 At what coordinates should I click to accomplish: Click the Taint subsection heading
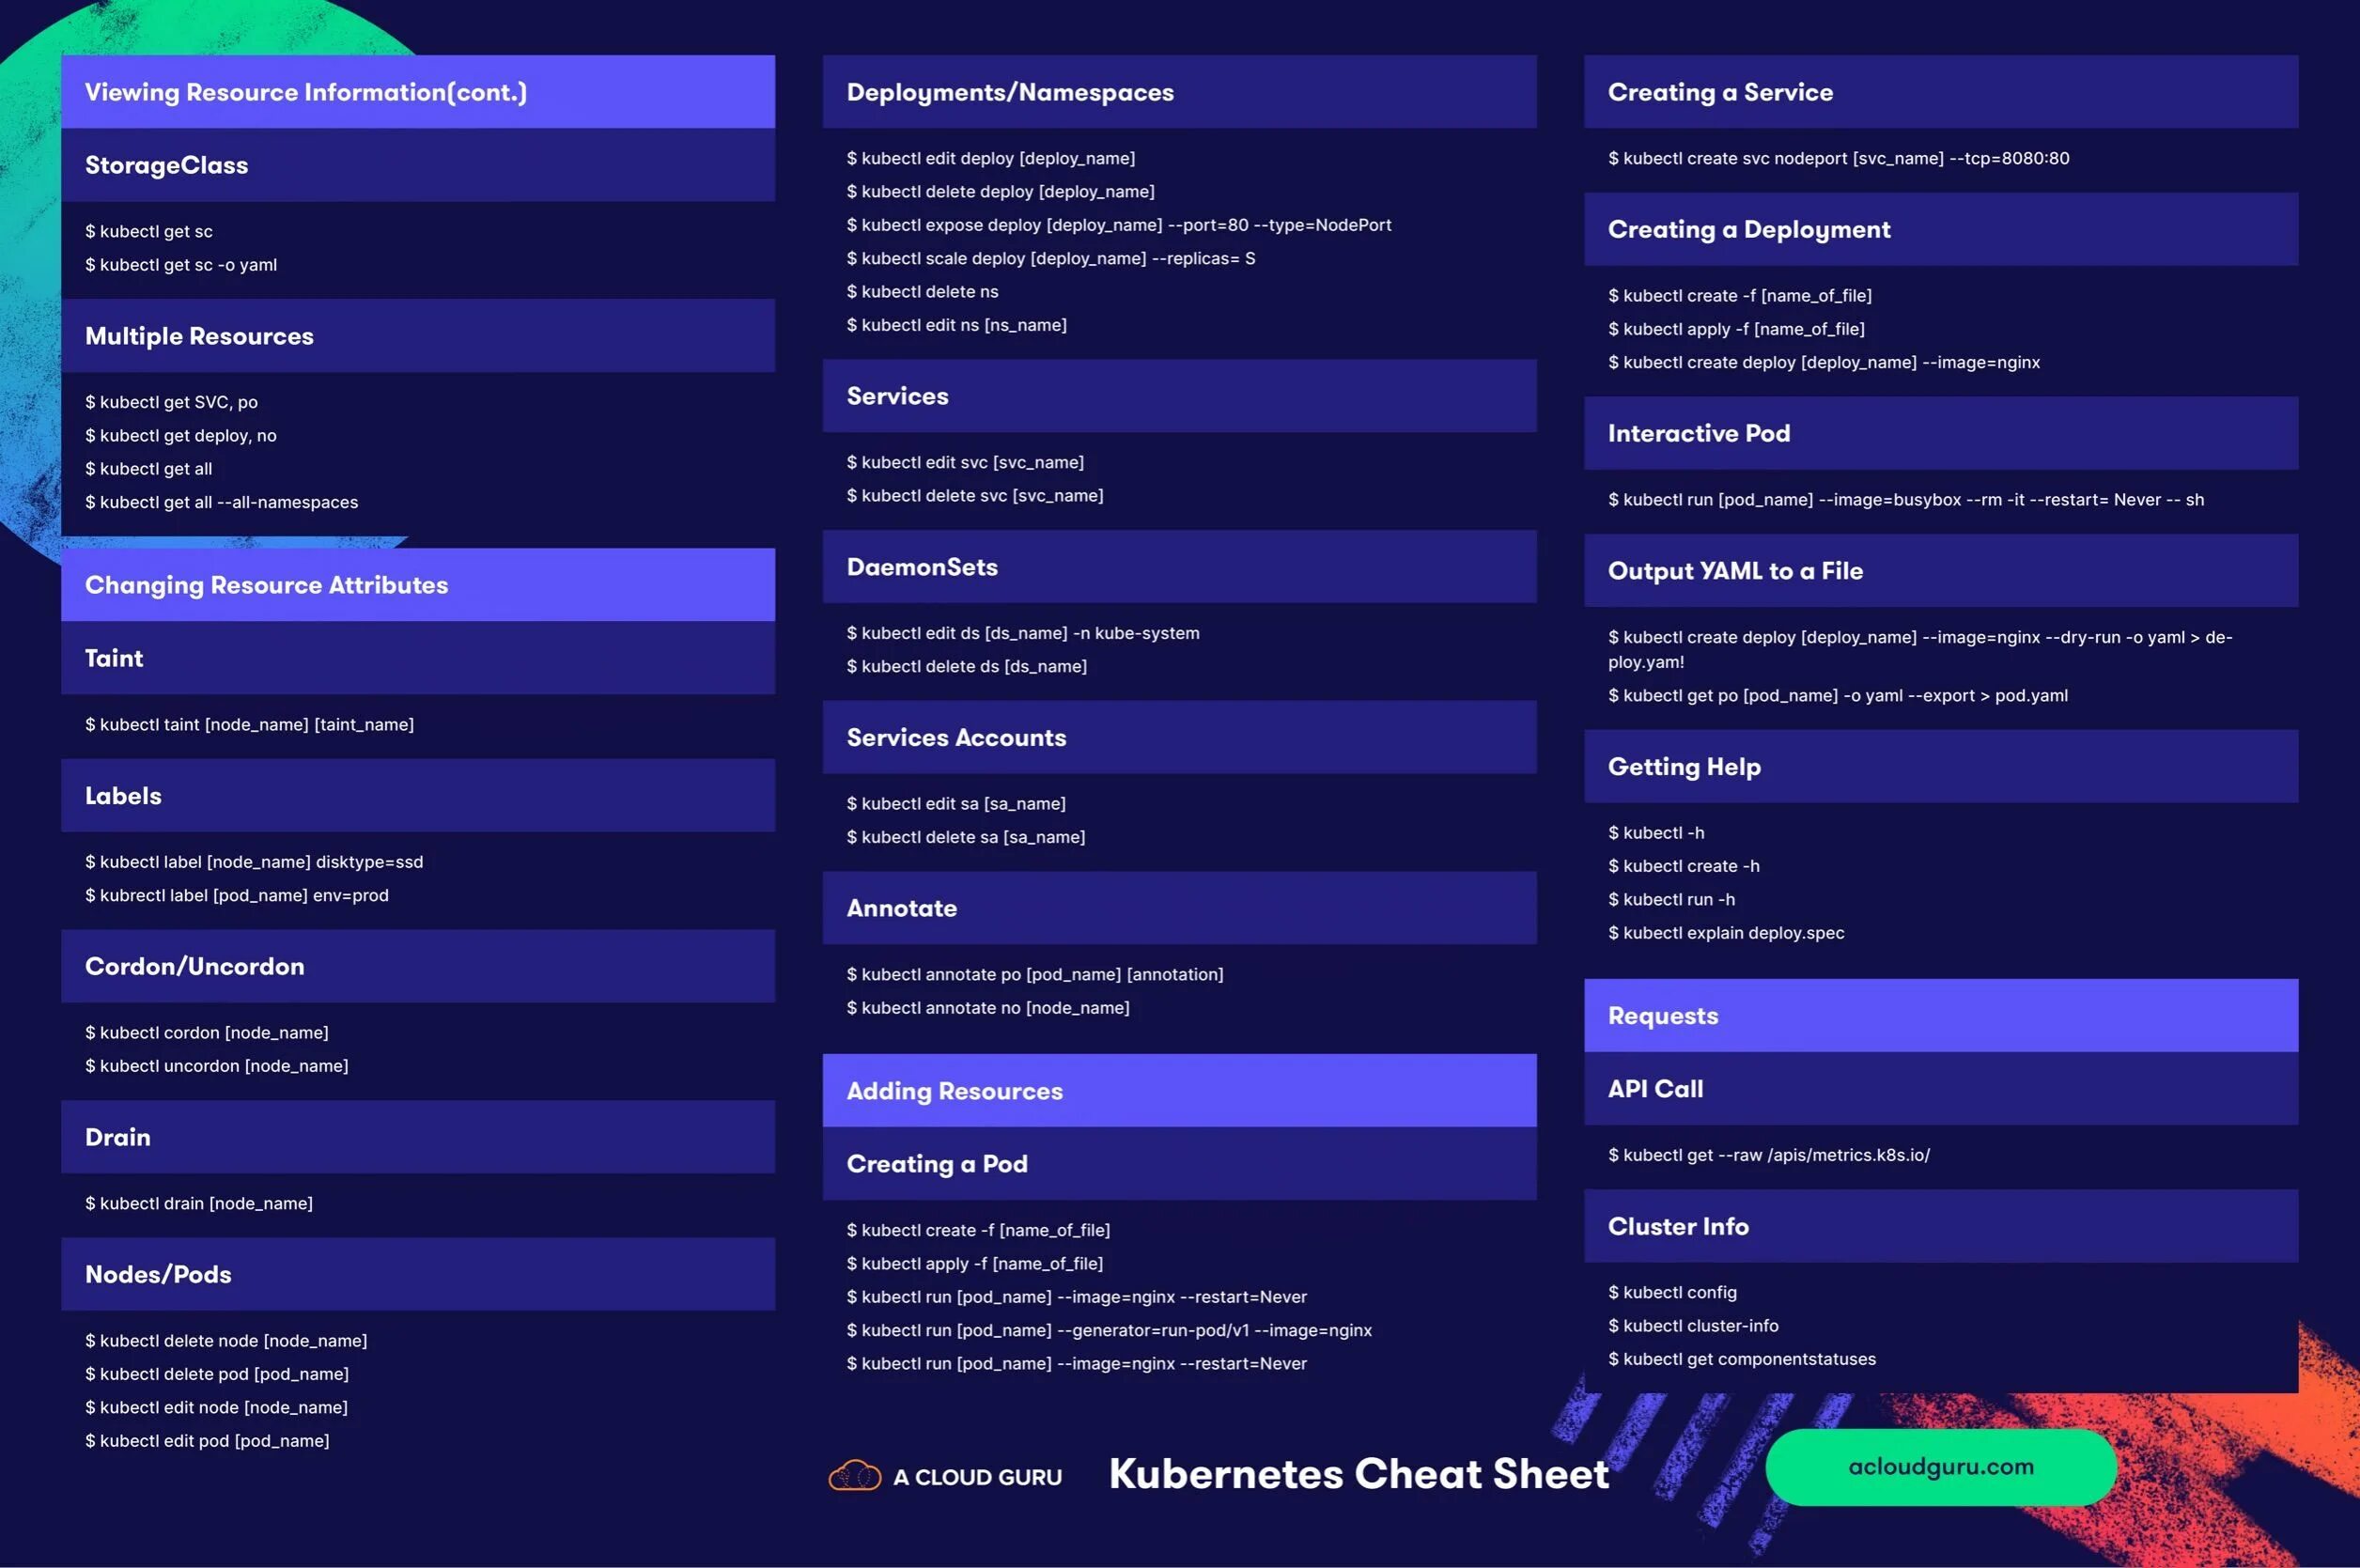point(114,658)
